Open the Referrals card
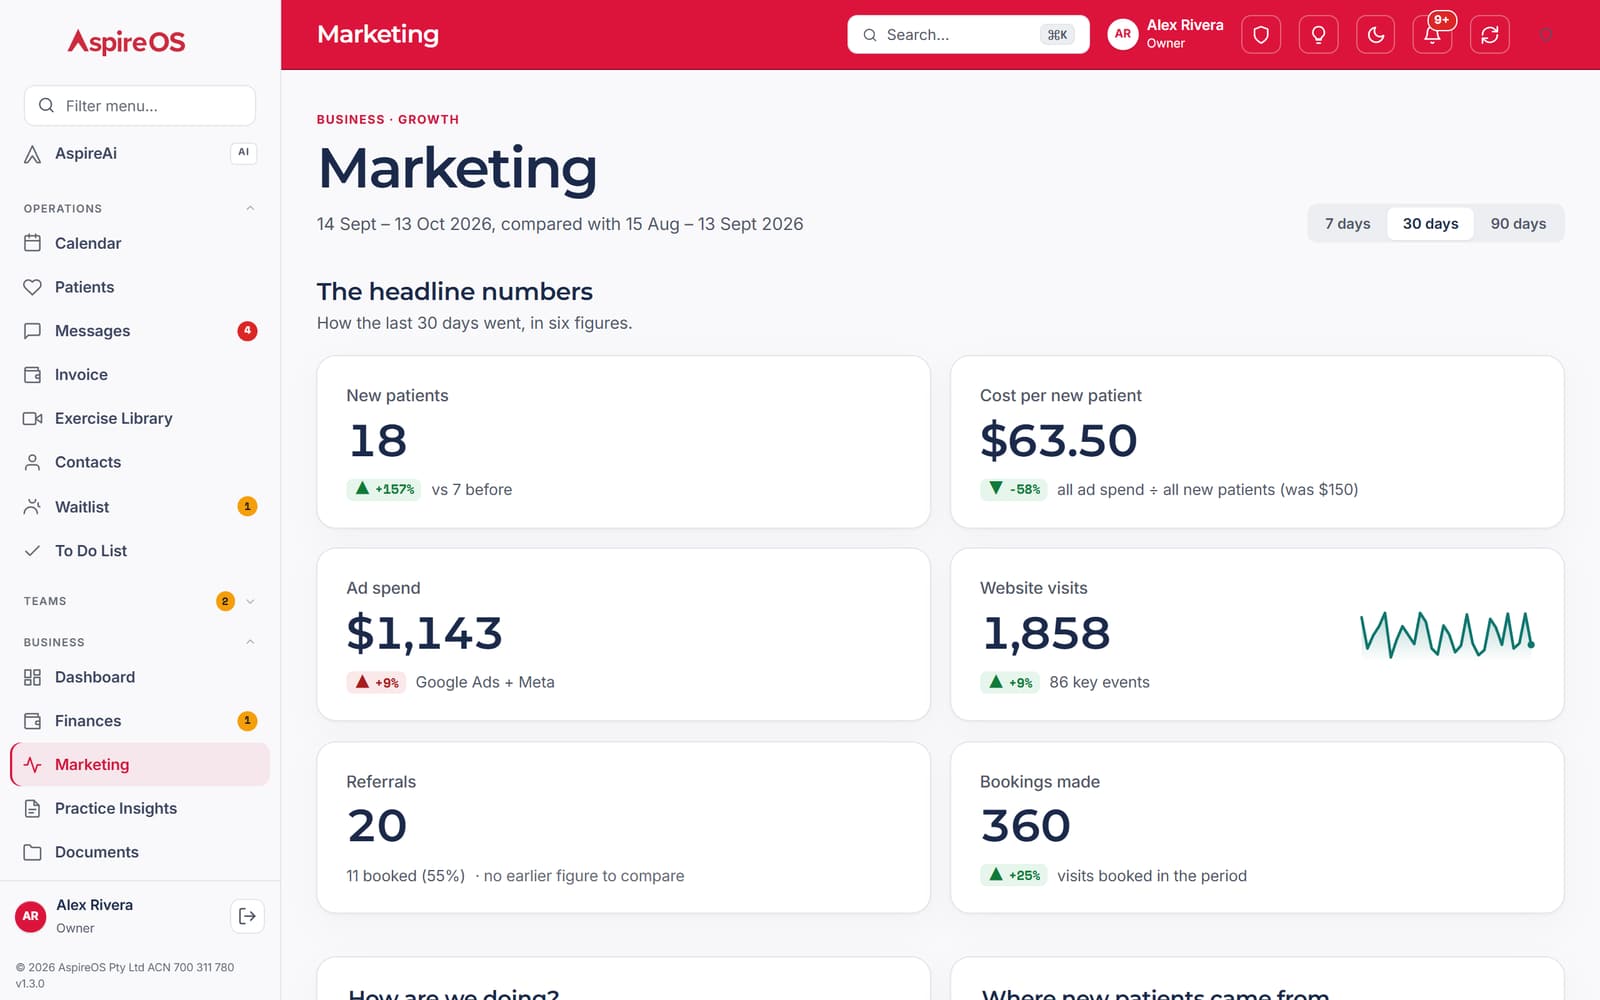The width and height of the screenshot is (1600, 1000). [623, 827]
